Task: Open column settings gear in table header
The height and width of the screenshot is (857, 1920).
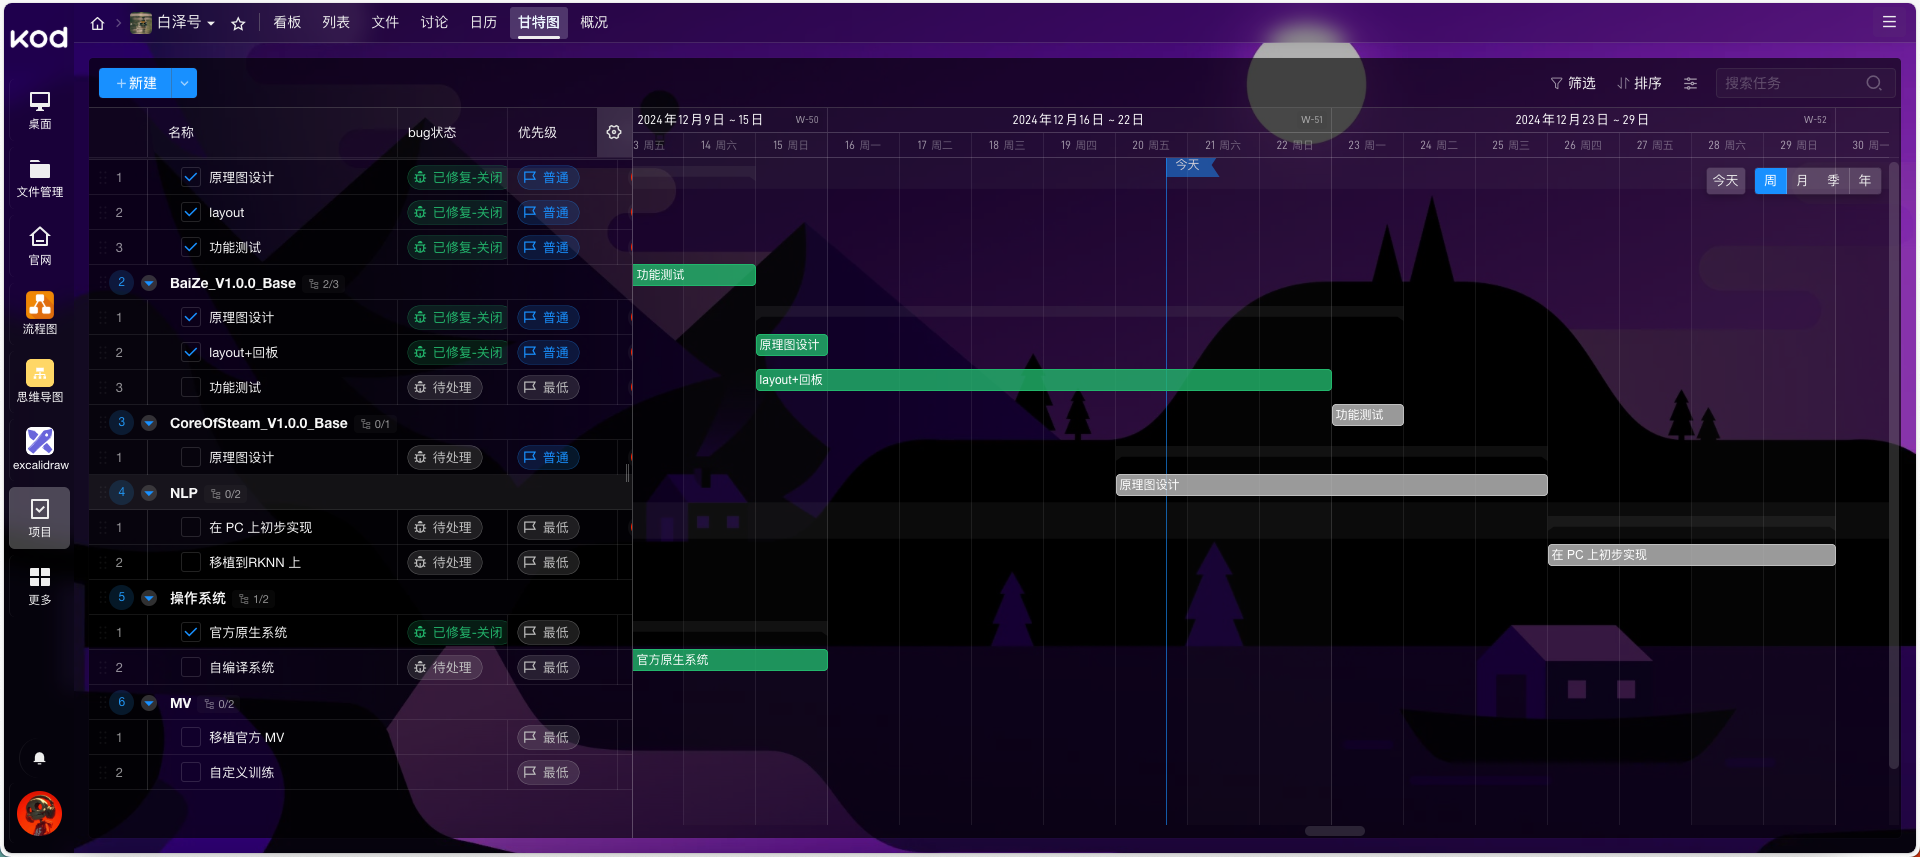Action: (614, 132)
